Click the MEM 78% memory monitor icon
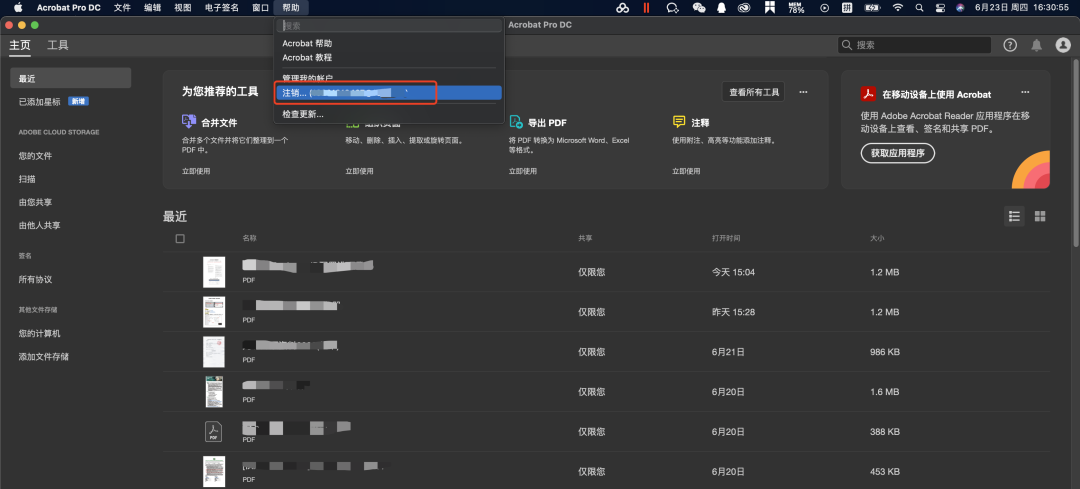This screenshot has width=1080, height=489. 796,8
